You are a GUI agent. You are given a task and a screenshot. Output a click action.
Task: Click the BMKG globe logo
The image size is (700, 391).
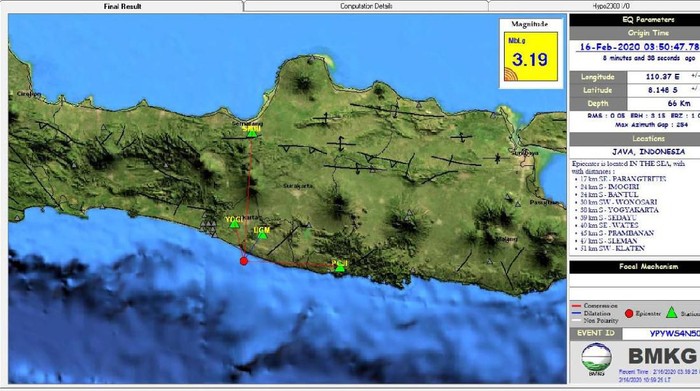[596, 358]
